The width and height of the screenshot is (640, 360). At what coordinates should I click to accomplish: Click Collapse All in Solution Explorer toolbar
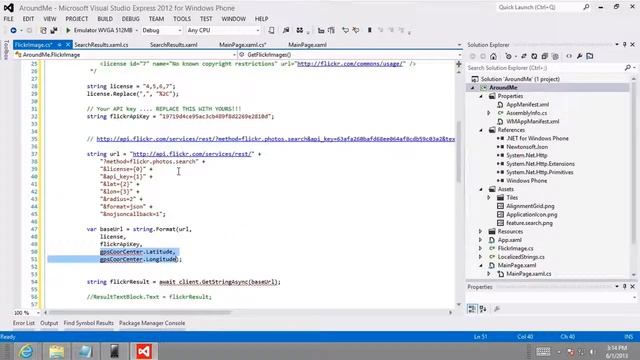[x=544, y=56]
